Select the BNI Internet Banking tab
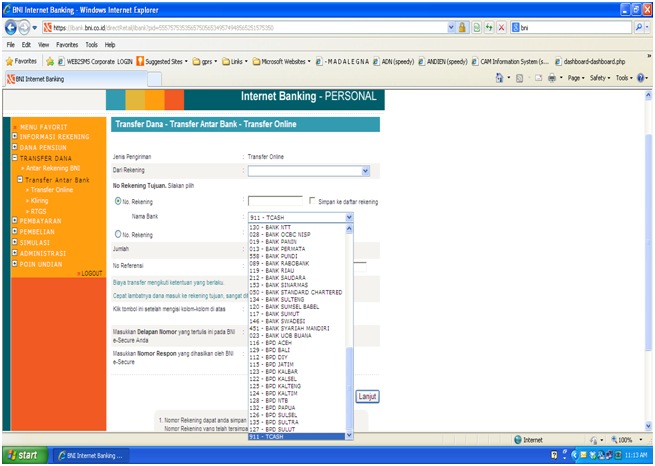 (x=75, y=79)
